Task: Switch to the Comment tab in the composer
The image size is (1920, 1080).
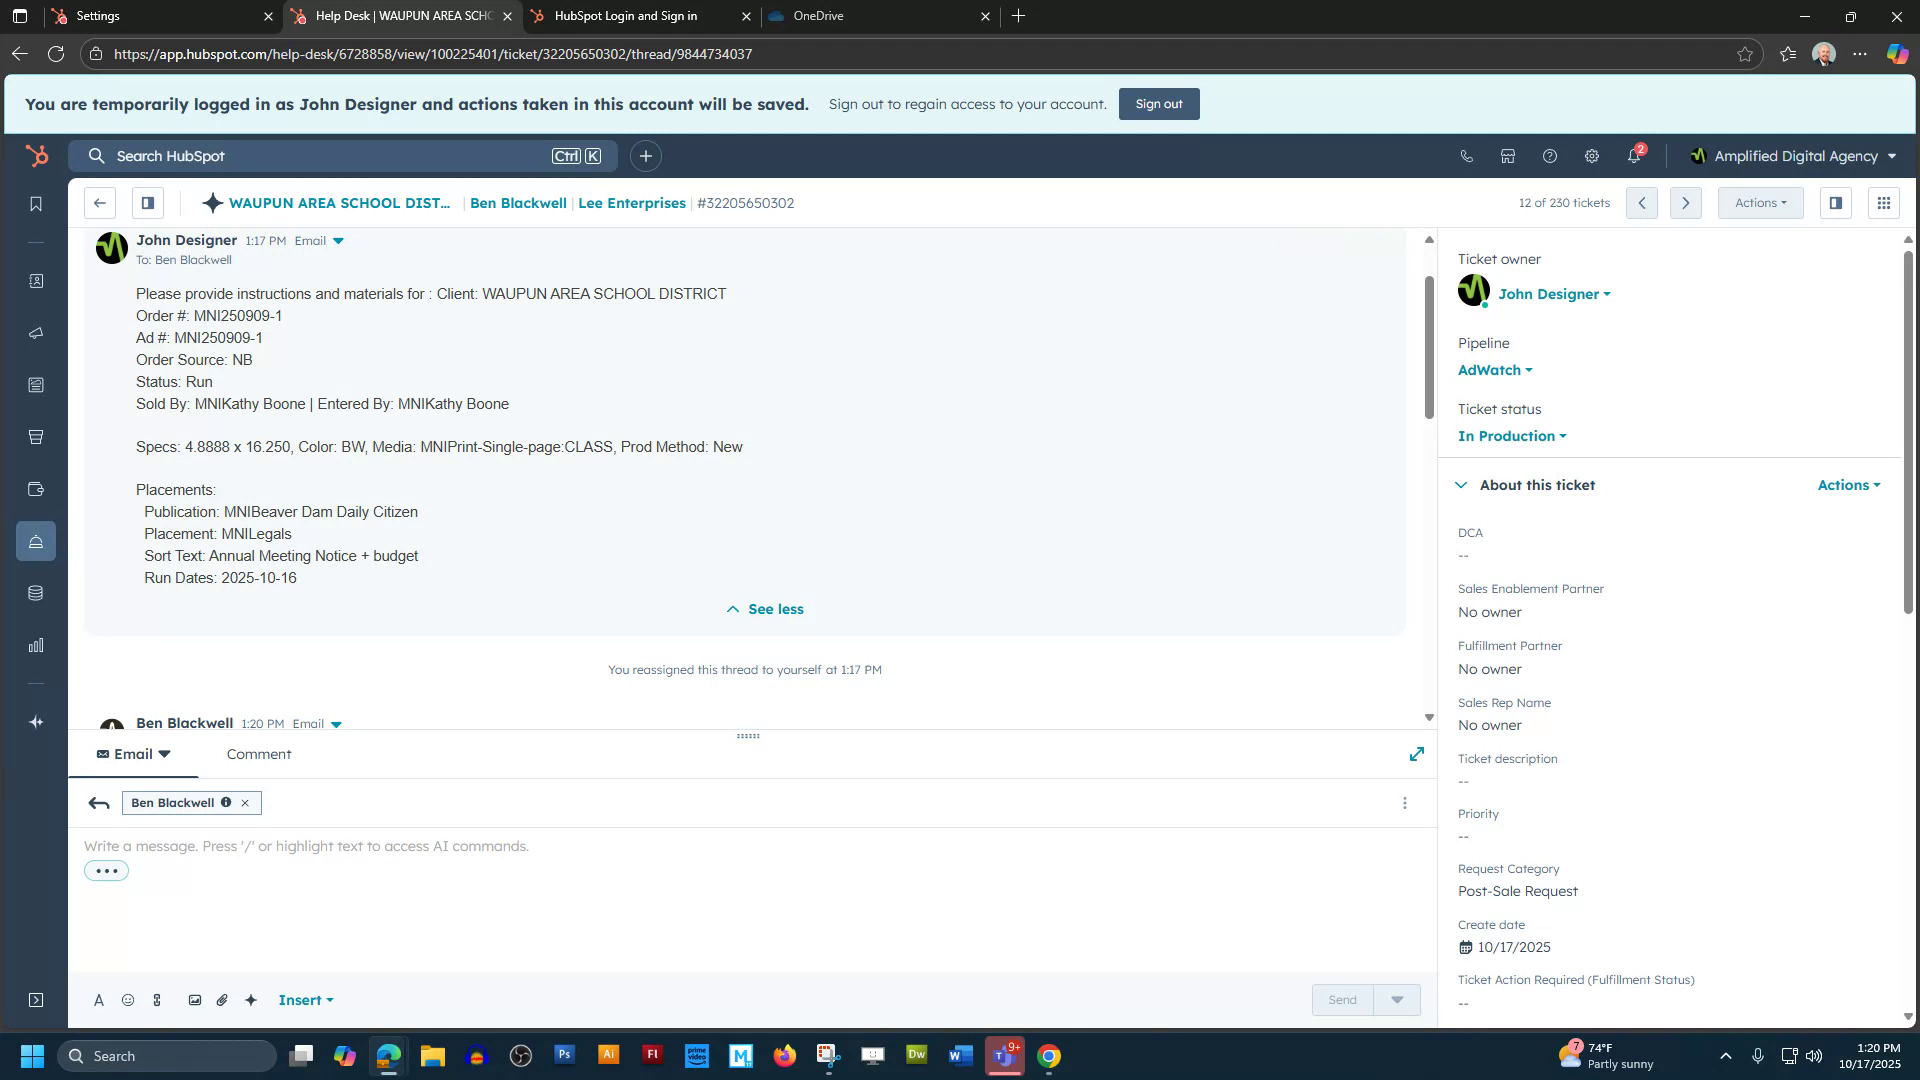Action: (258, 754)
